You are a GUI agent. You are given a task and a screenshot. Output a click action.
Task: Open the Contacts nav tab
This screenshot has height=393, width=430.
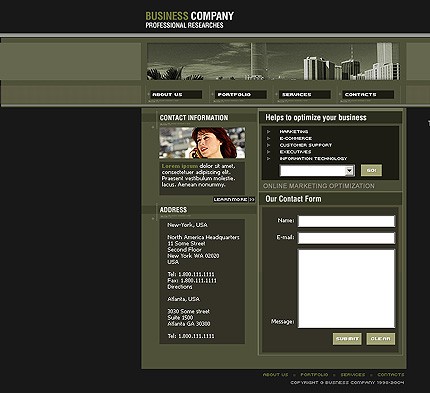point(368,95)
